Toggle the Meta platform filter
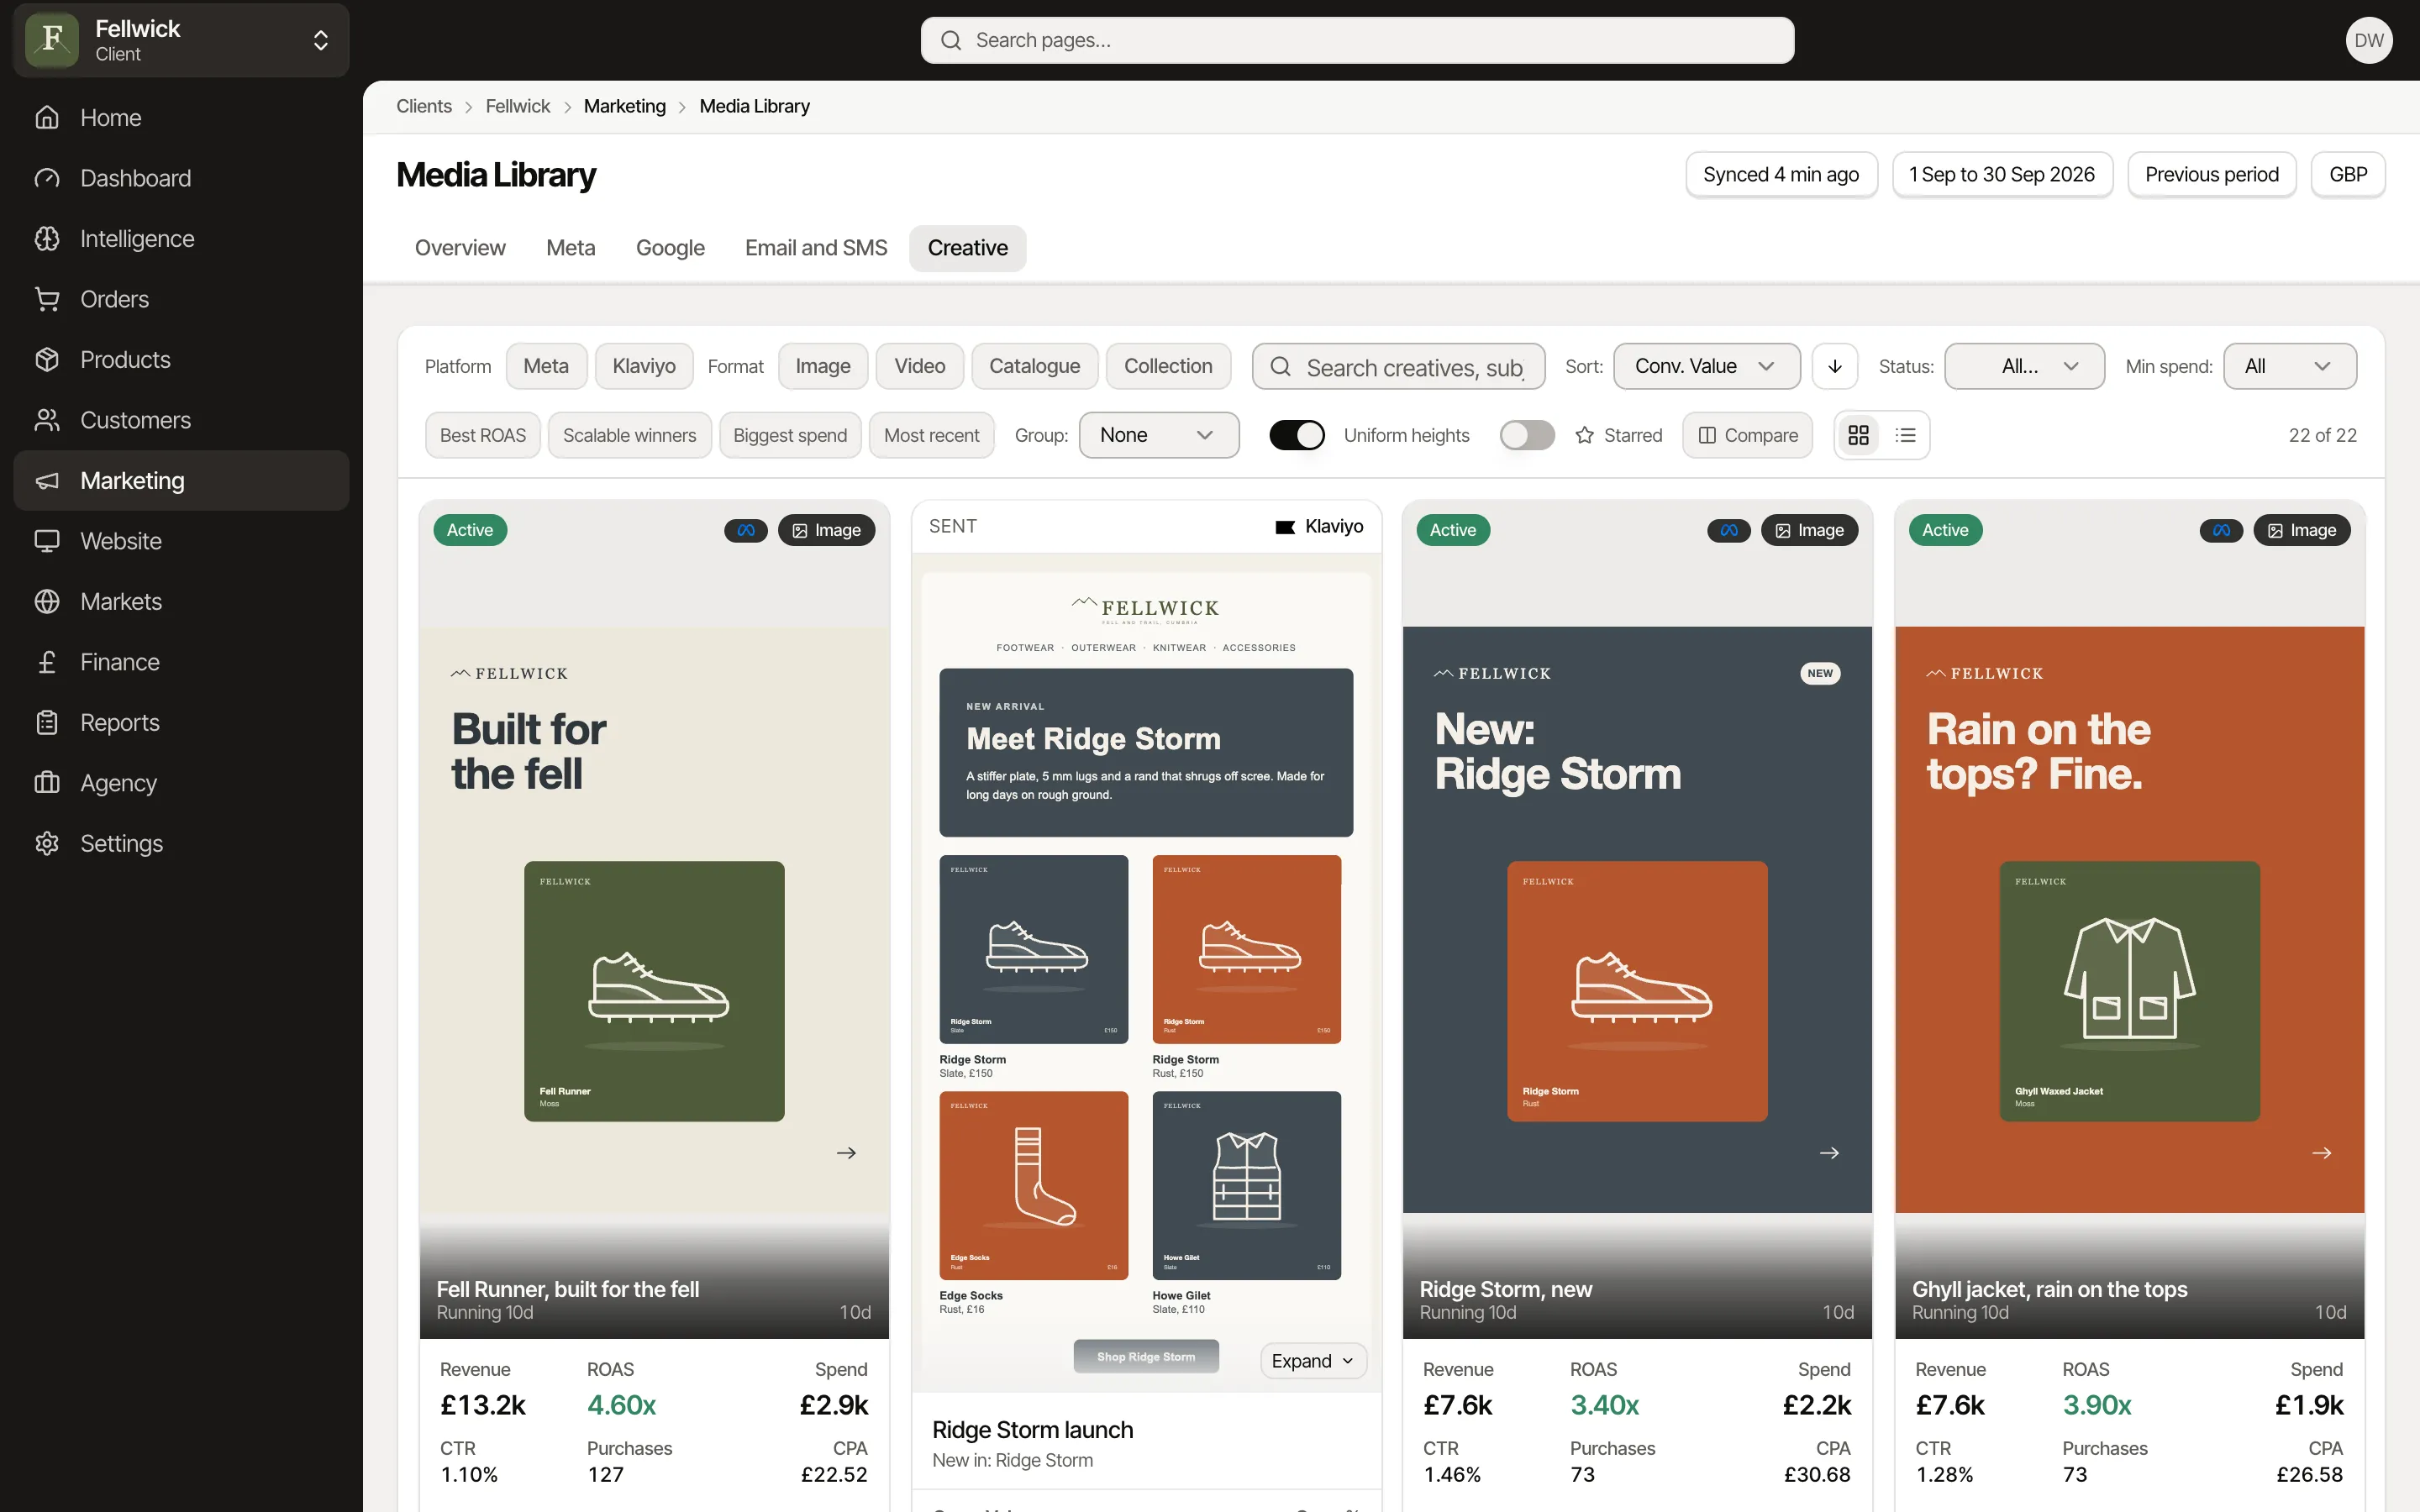Screen dimensions: 2420x1512 [546, 366]
